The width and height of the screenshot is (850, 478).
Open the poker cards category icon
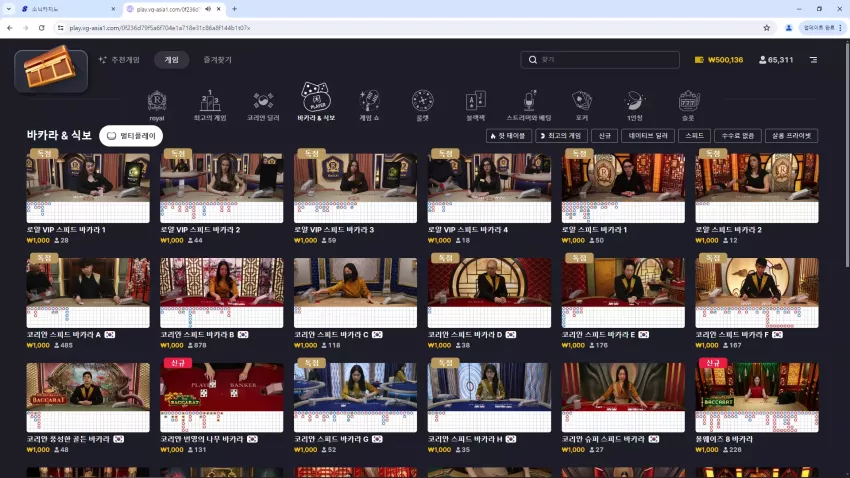[582, 106]
